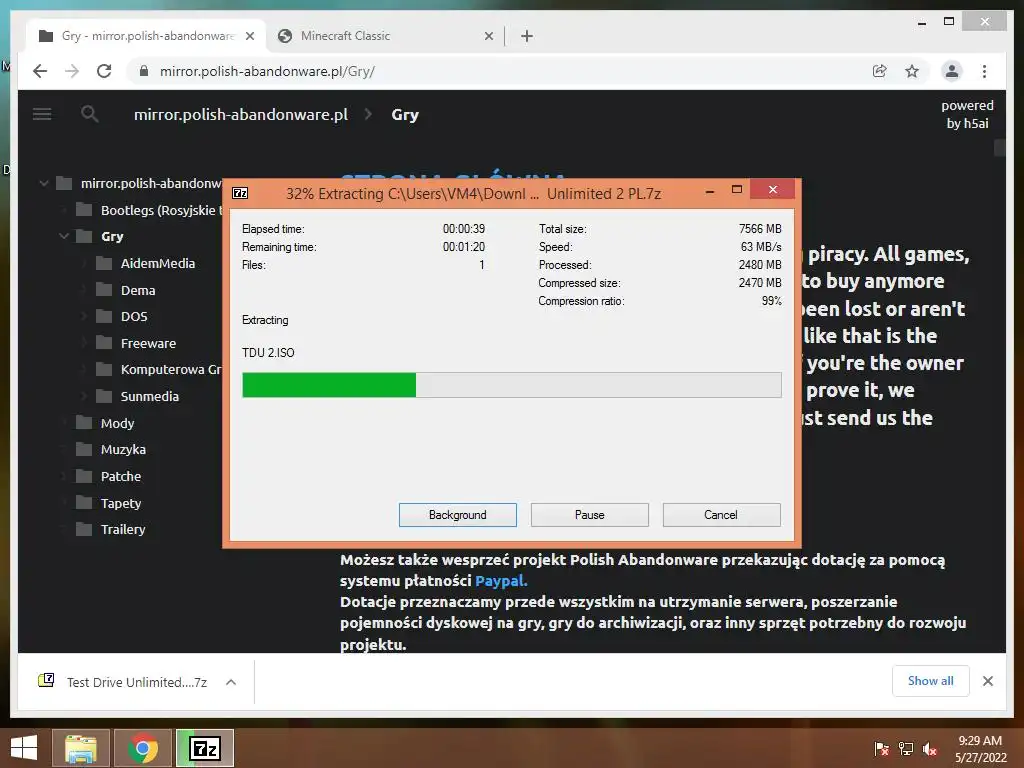Click the Trailery folder icon

[x=84, y=528]
